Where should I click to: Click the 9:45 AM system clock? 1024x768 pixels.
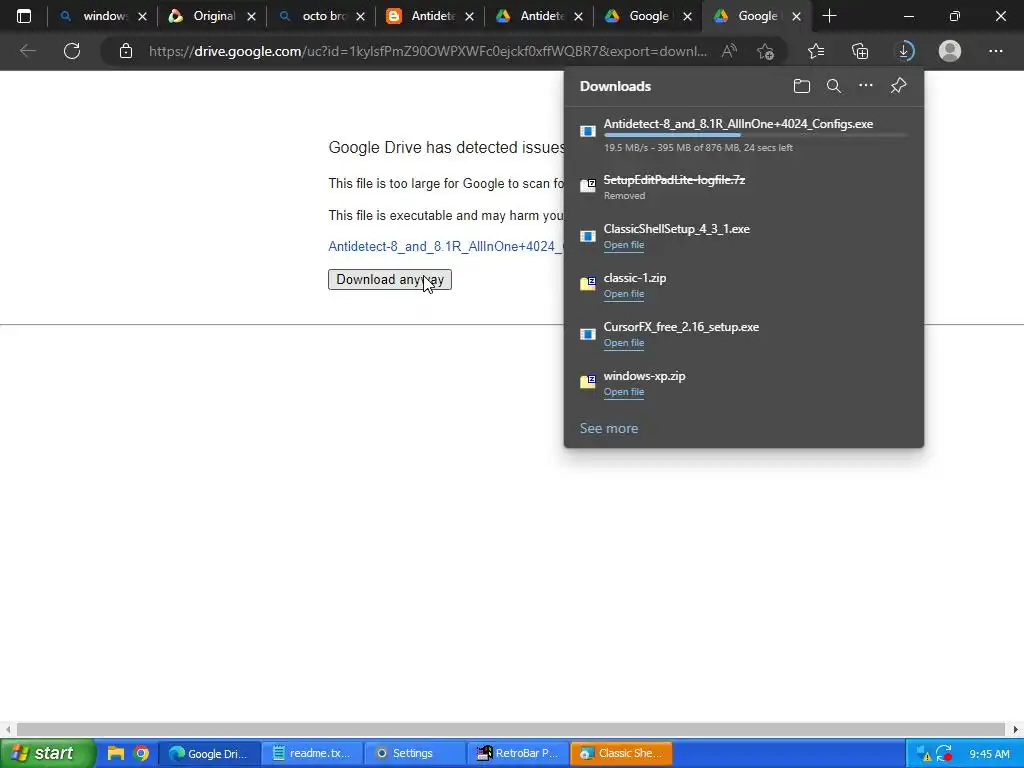click(989, 754)
